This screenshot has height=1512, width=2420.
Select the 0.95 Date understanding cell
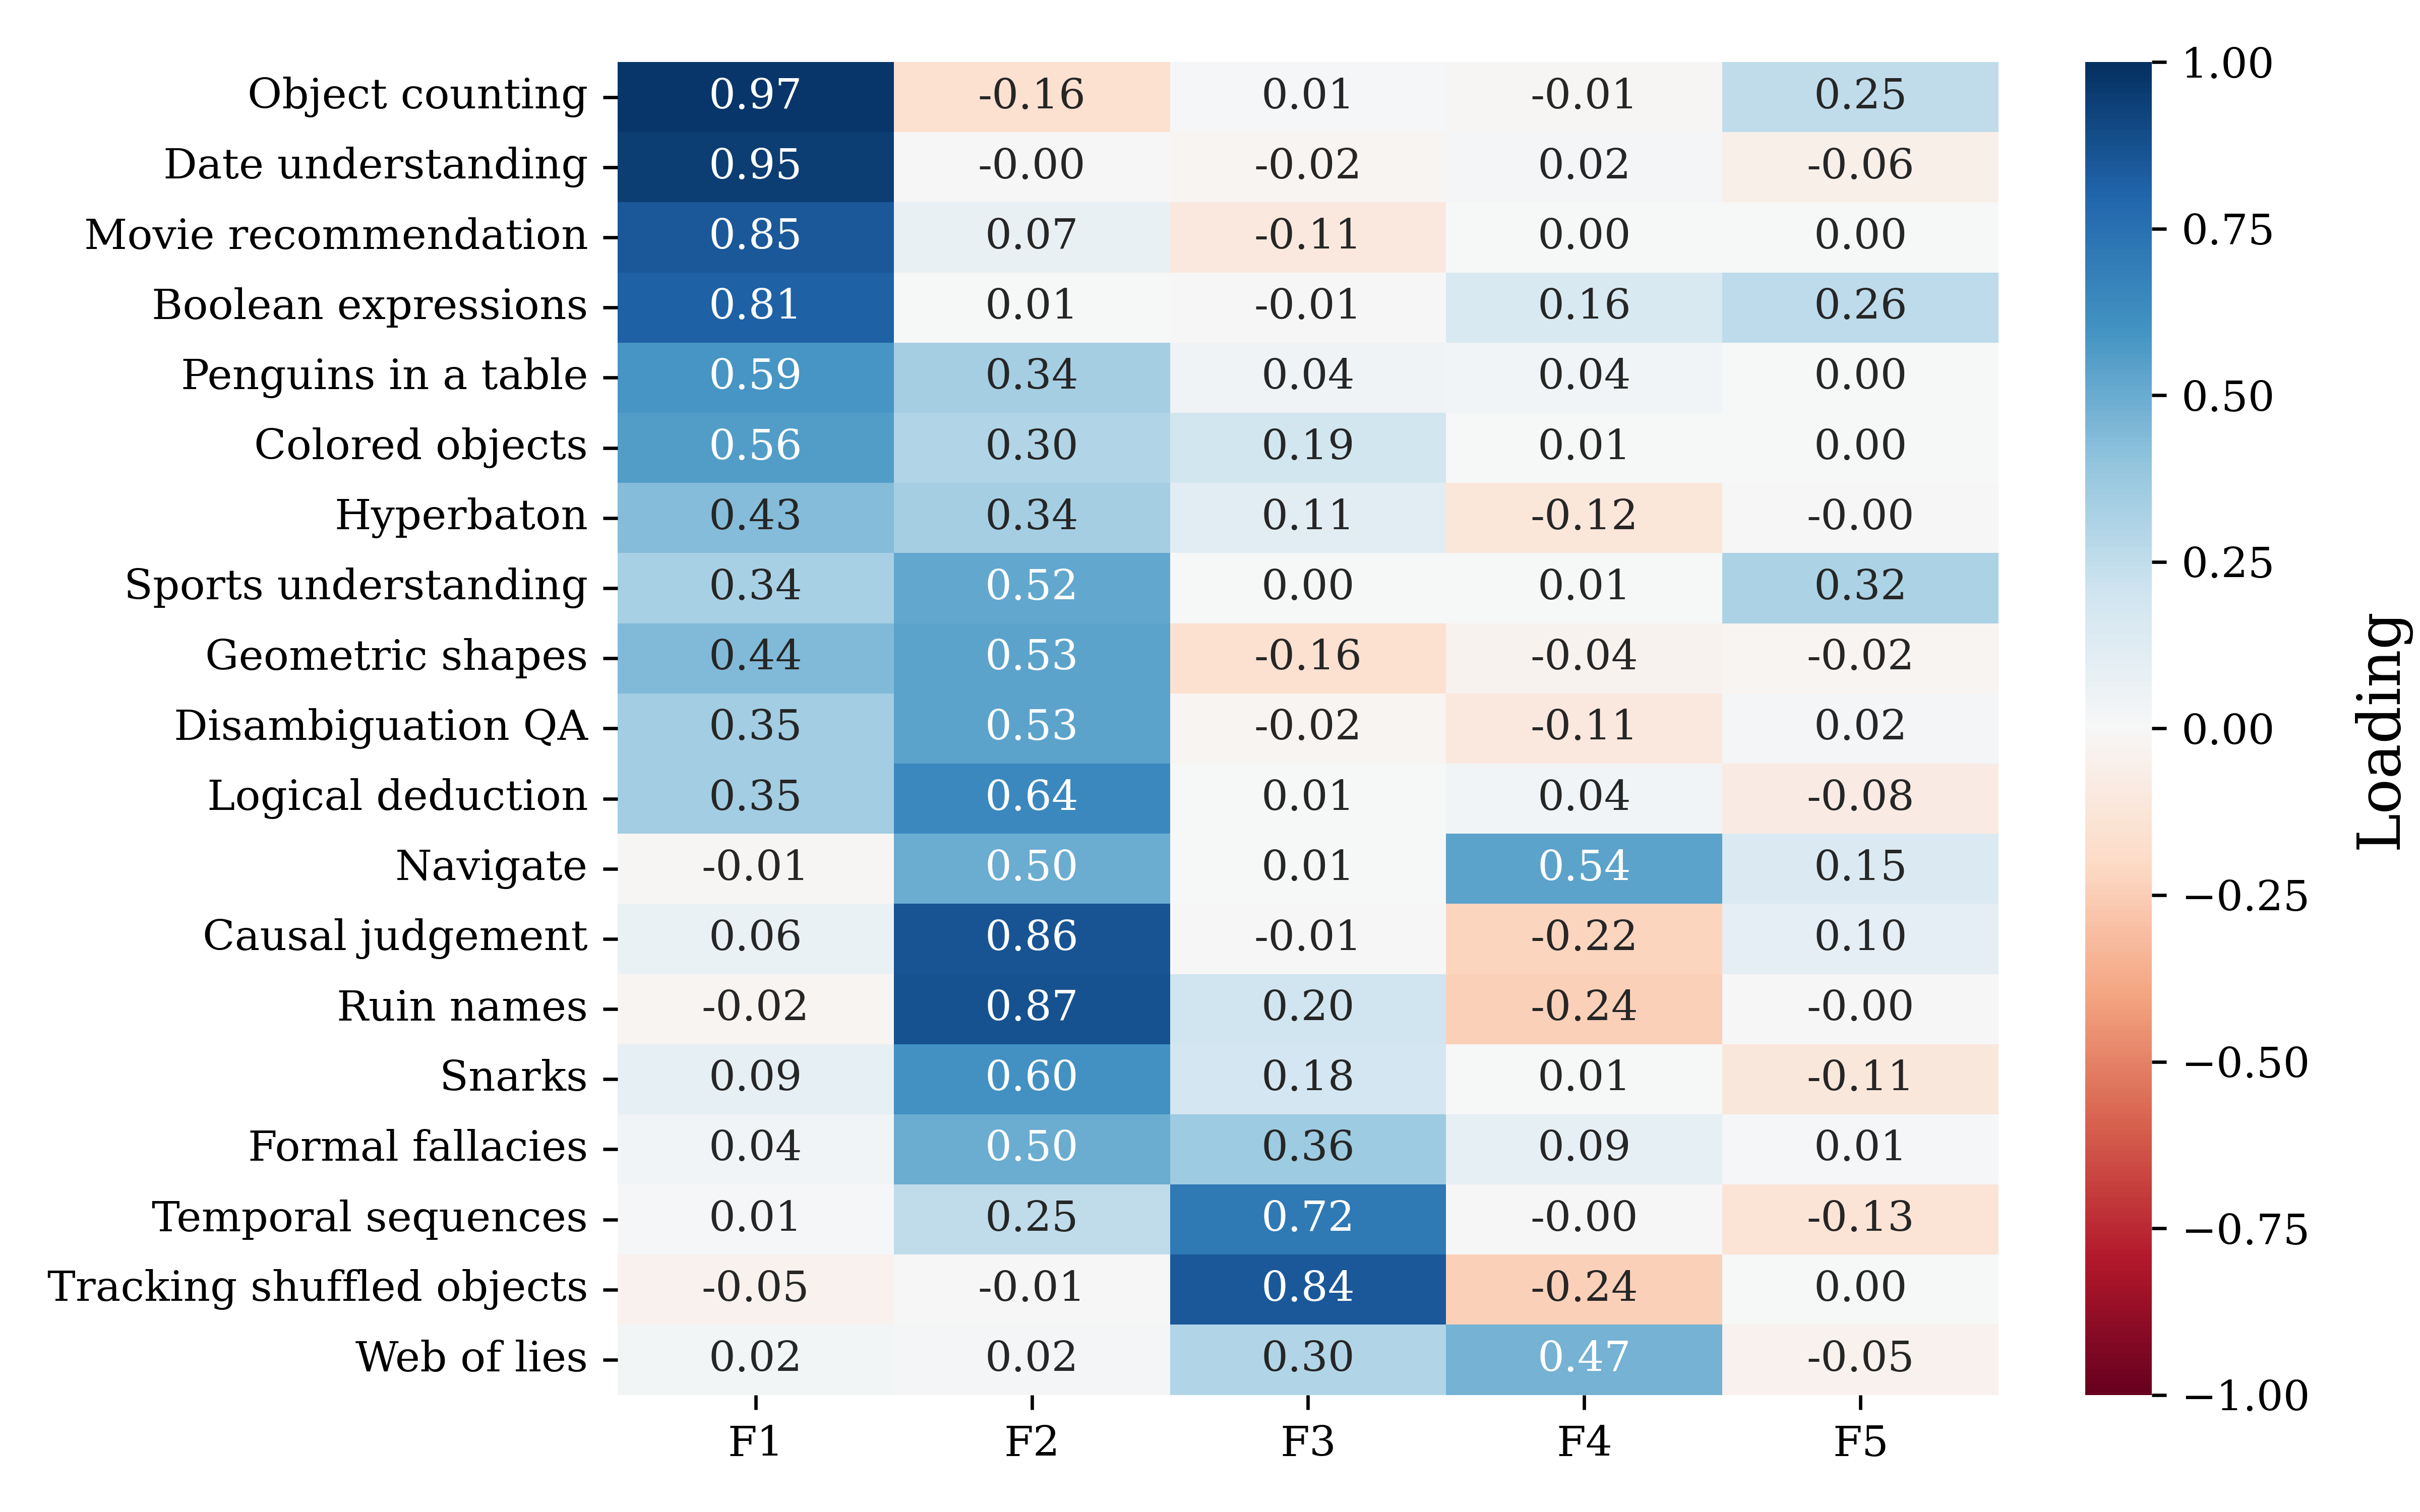pyautogui.click(x=755, y=166)
